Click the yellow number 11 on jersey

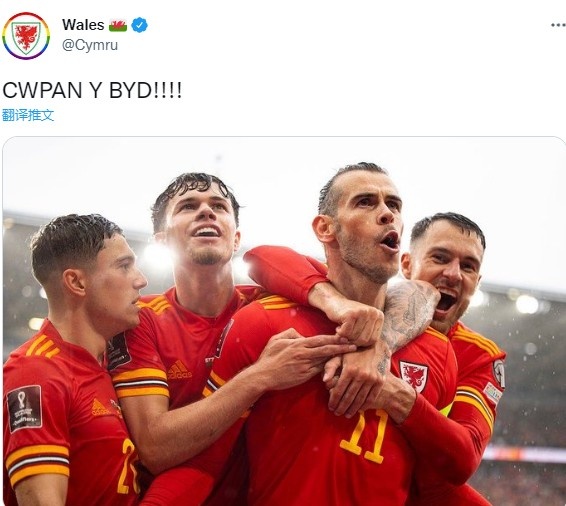coord(364,436)
